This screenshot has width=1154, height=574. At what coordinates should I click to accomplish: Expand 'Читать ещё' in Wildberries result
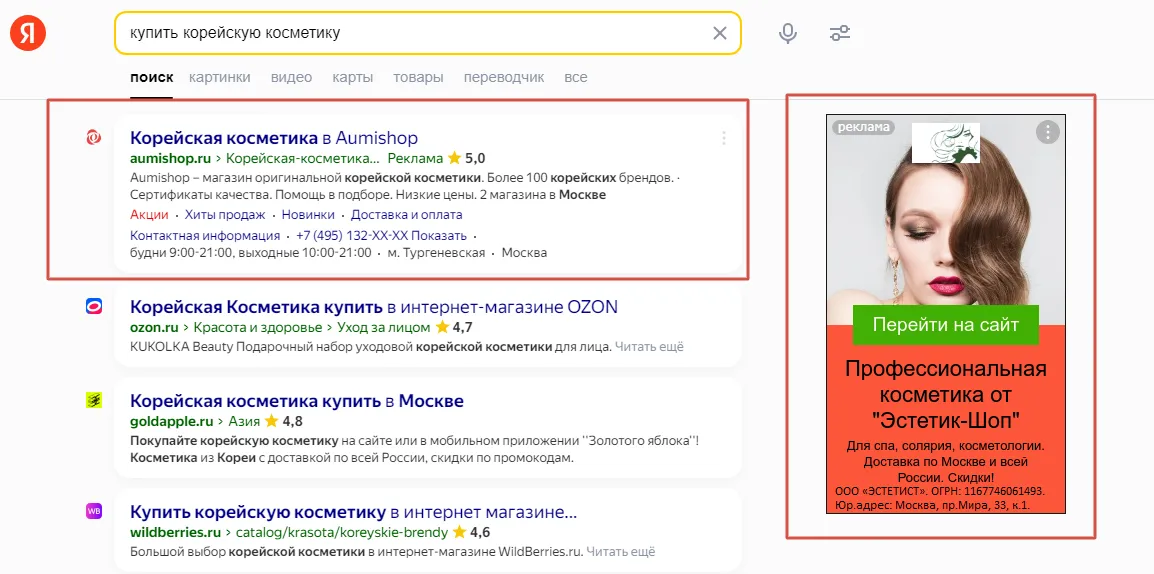point(620,550)
